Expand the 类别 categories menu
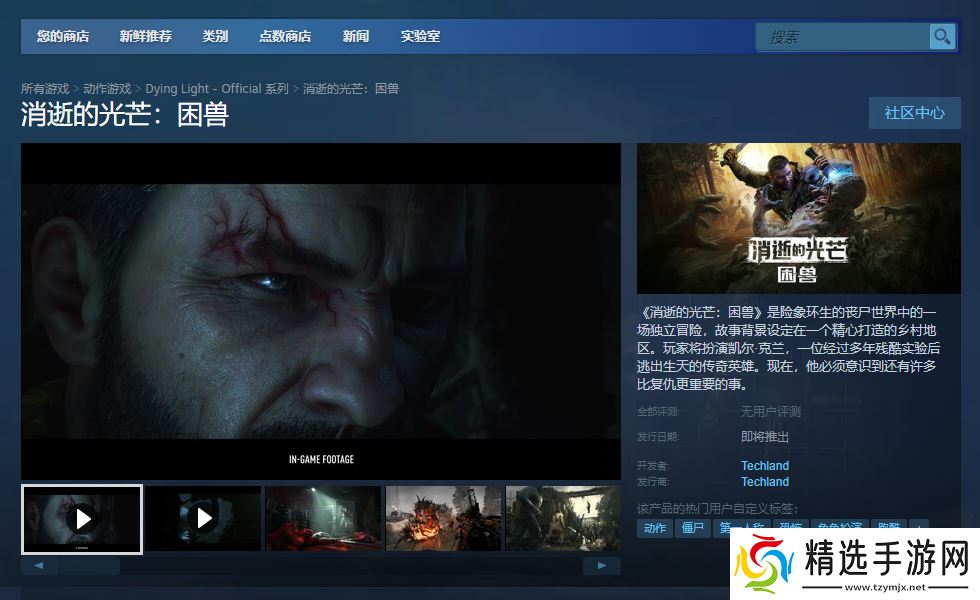 pyautogui.click(x=215, y=37)
